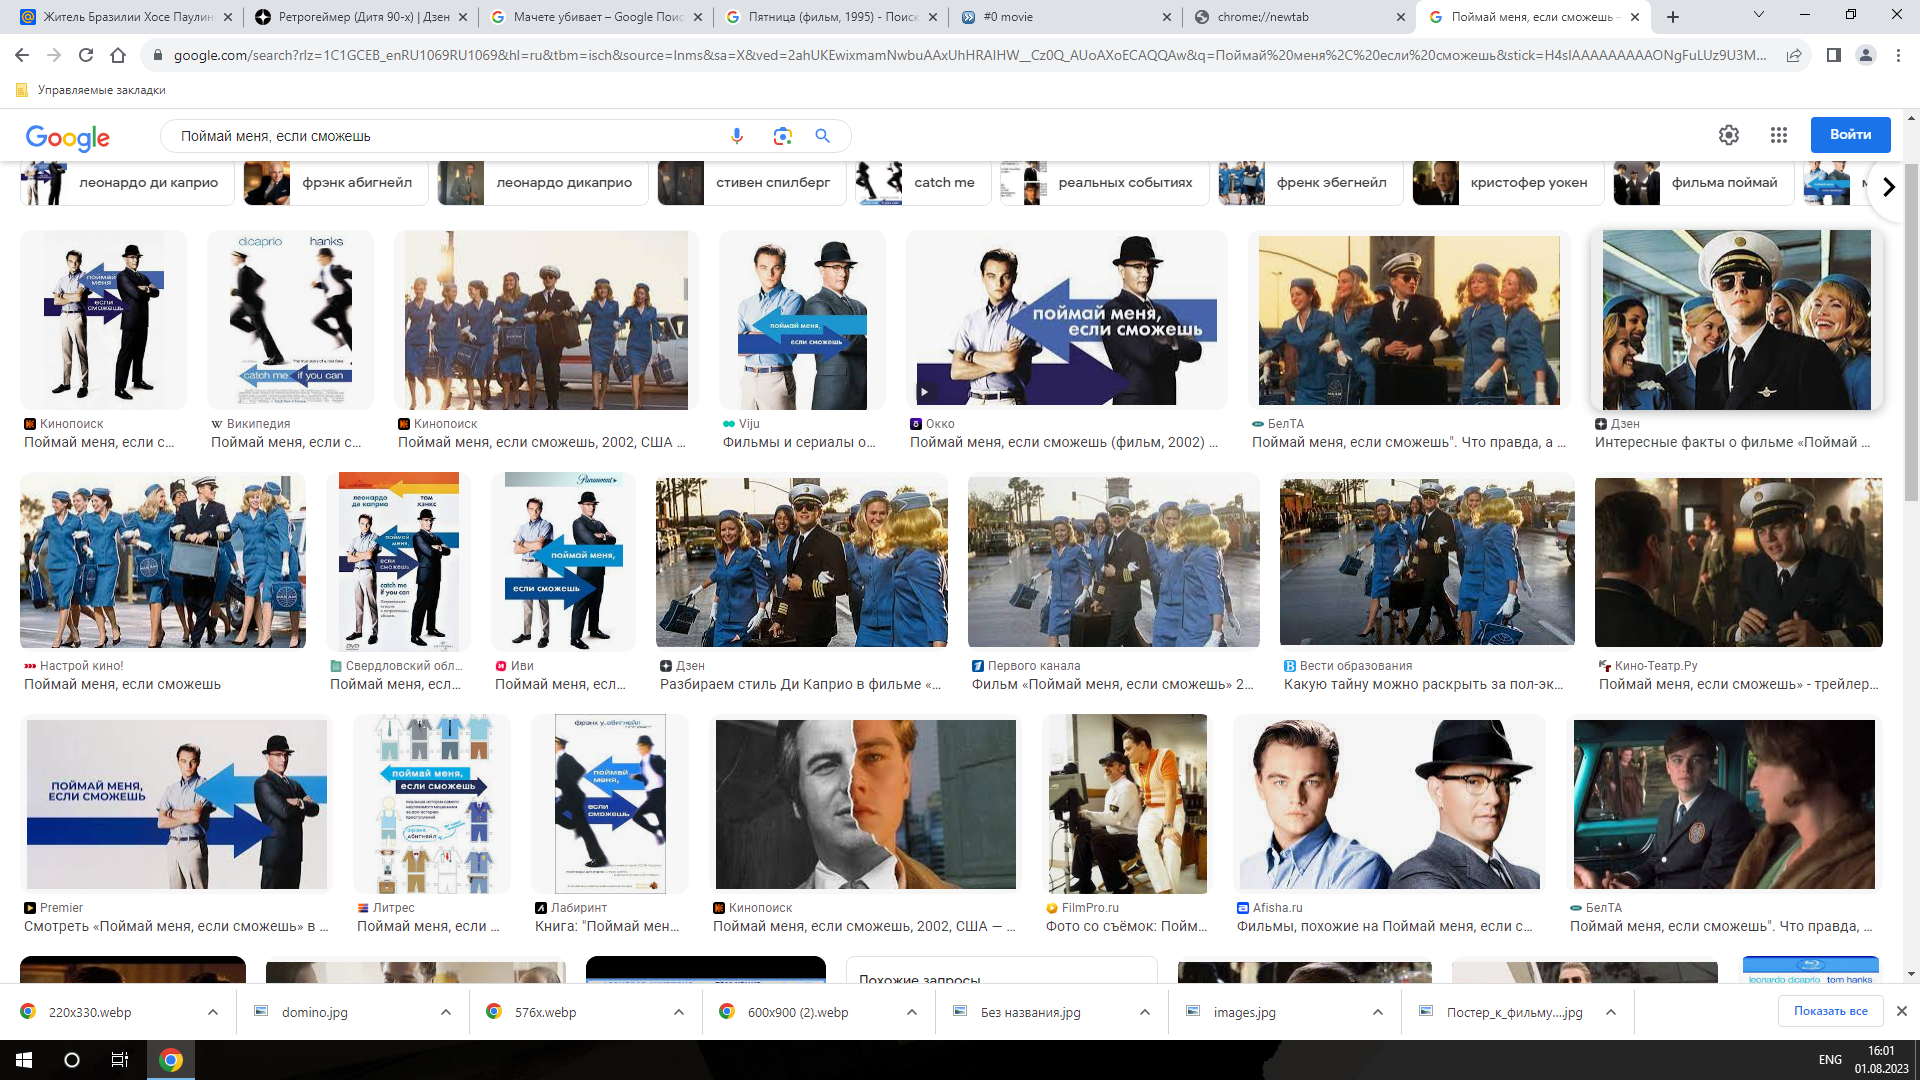
Task: Click the Войти sign-in button
Action: [1850, 135]
